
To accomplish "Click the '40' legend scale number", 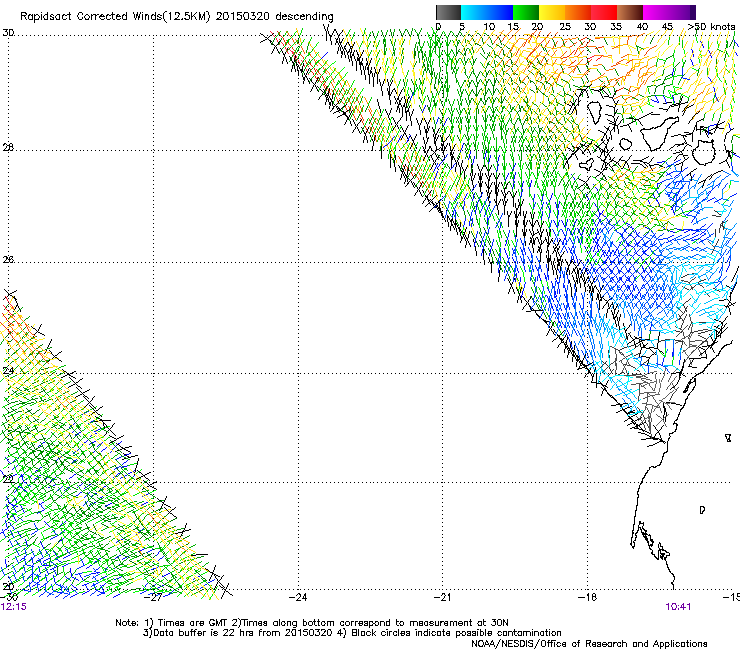I will point(642,27).
